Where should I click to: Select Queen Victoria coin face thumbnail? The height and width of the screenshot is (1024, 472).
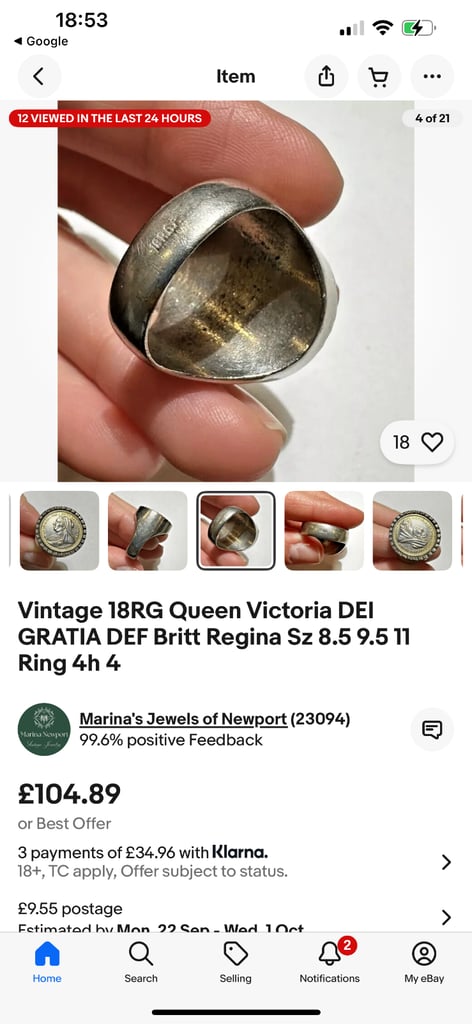[59, 531]
